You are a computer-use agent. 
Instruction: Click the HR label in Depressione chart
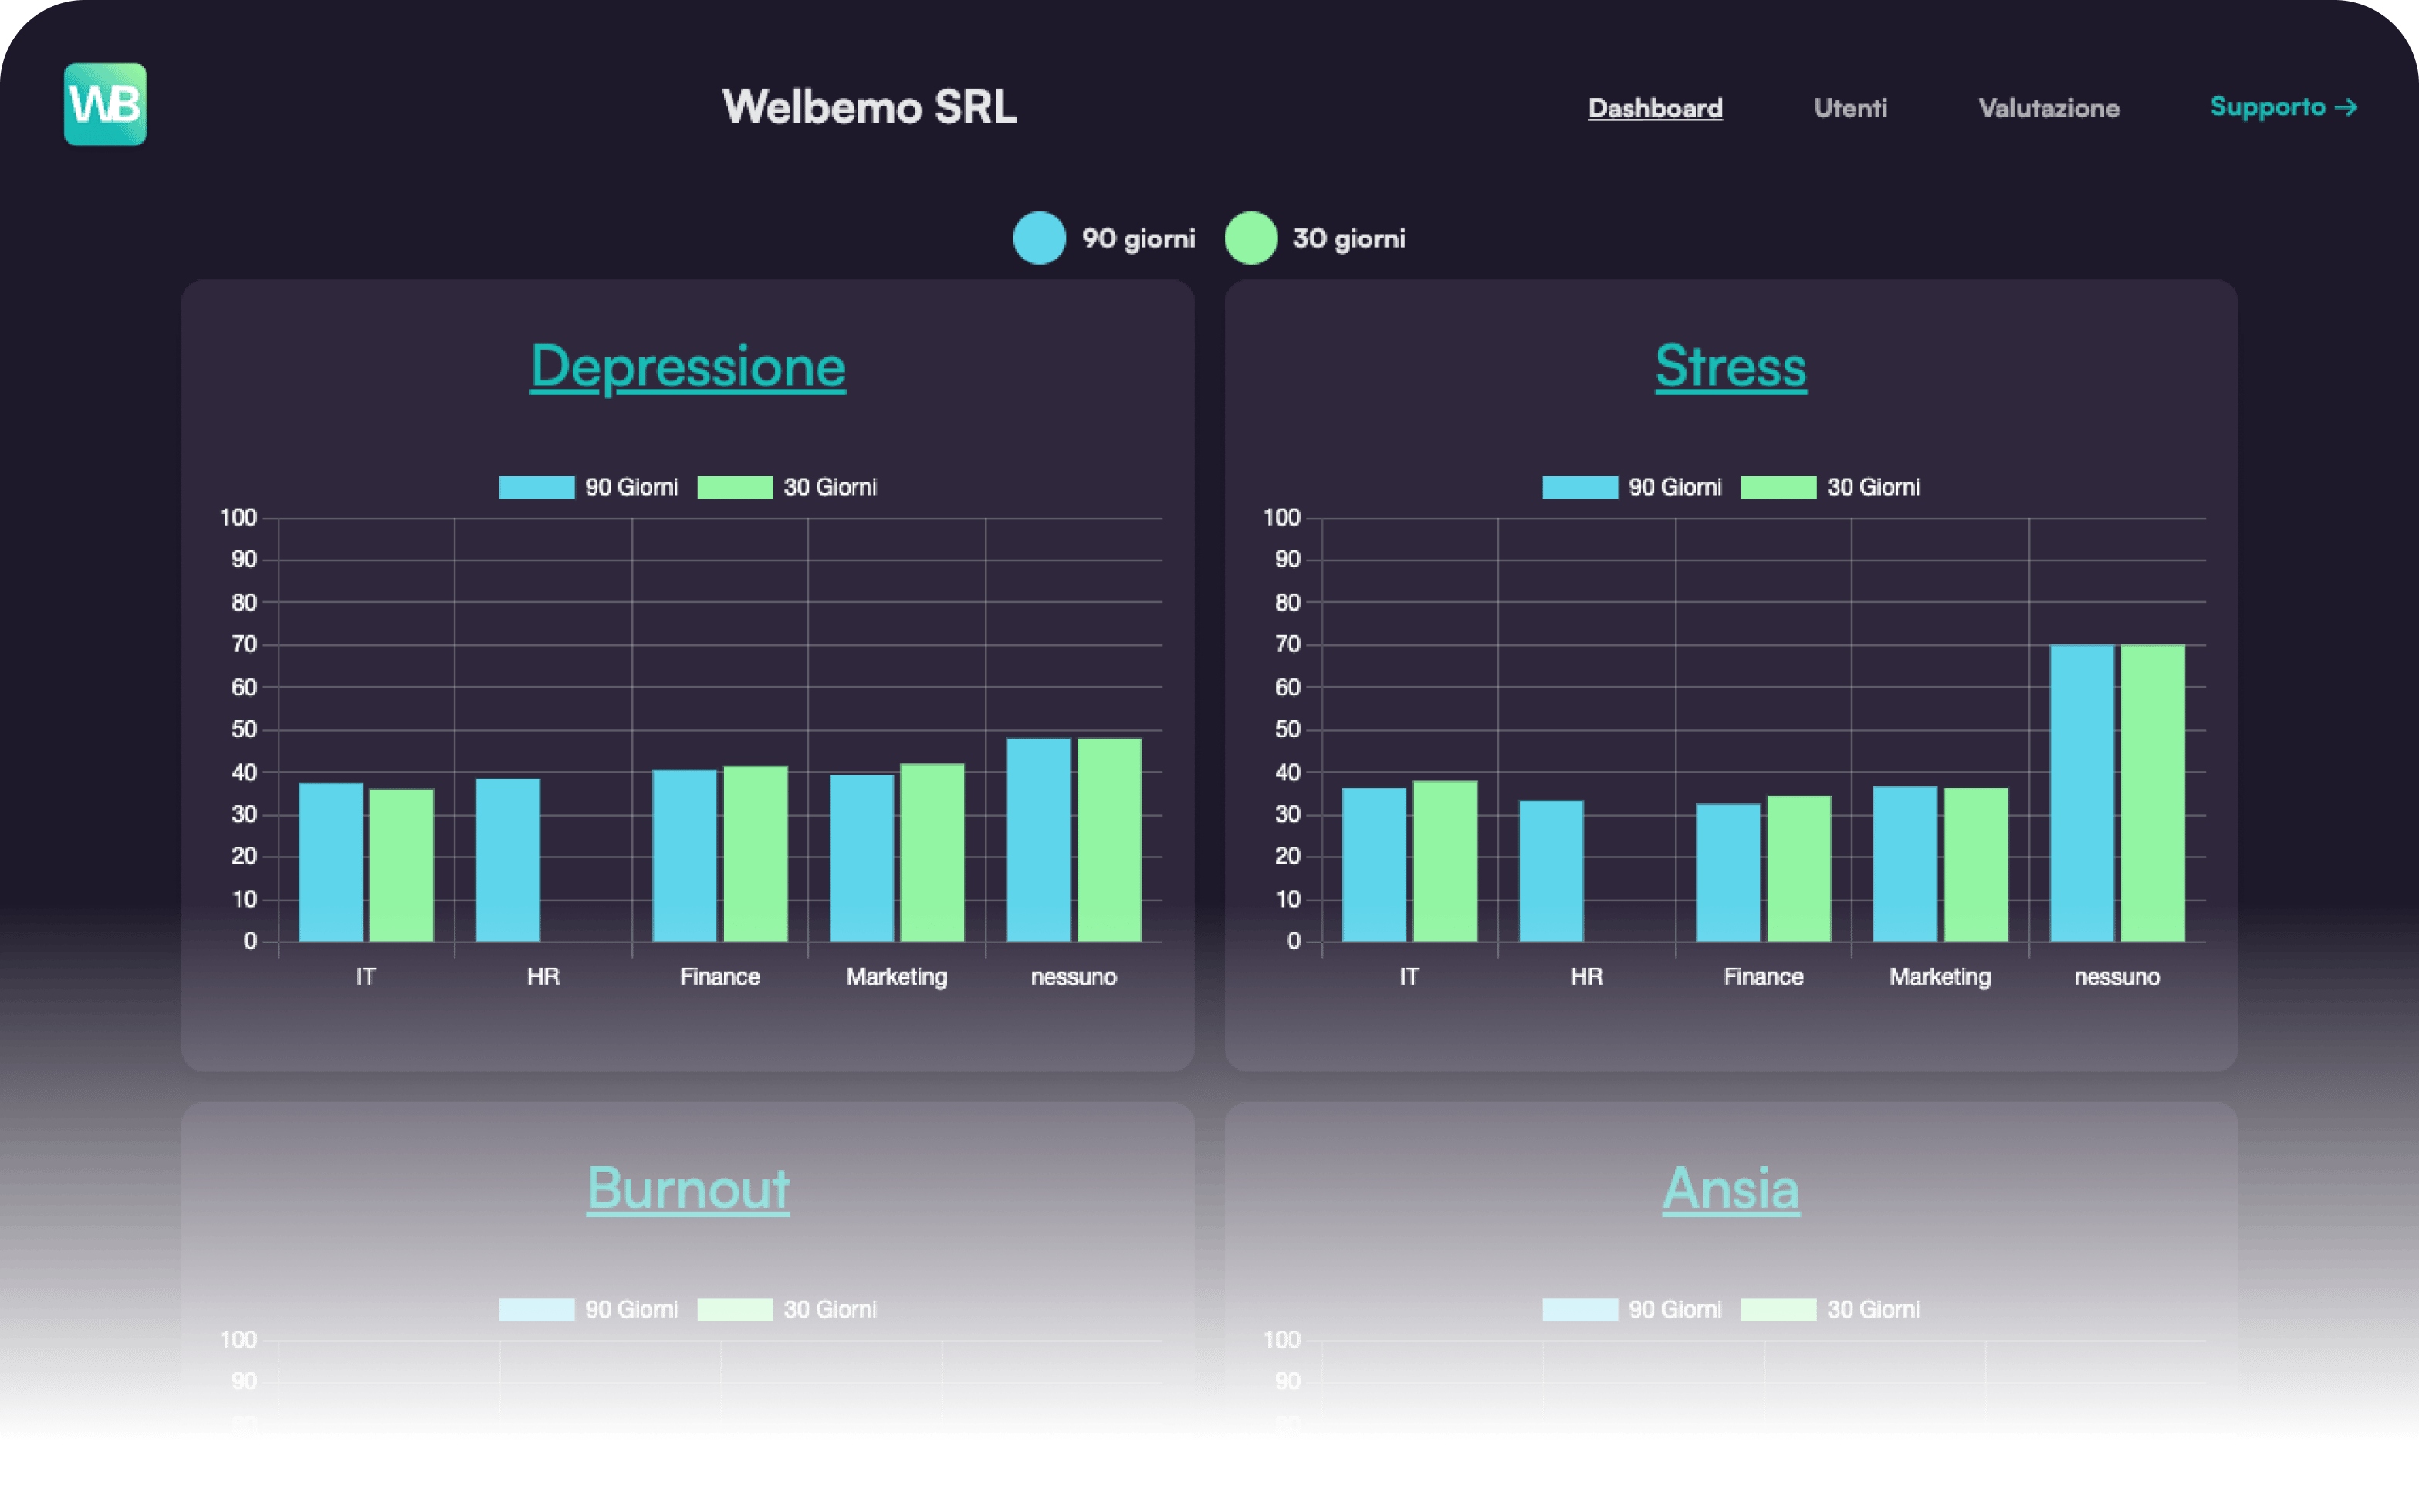coord(543,977)
